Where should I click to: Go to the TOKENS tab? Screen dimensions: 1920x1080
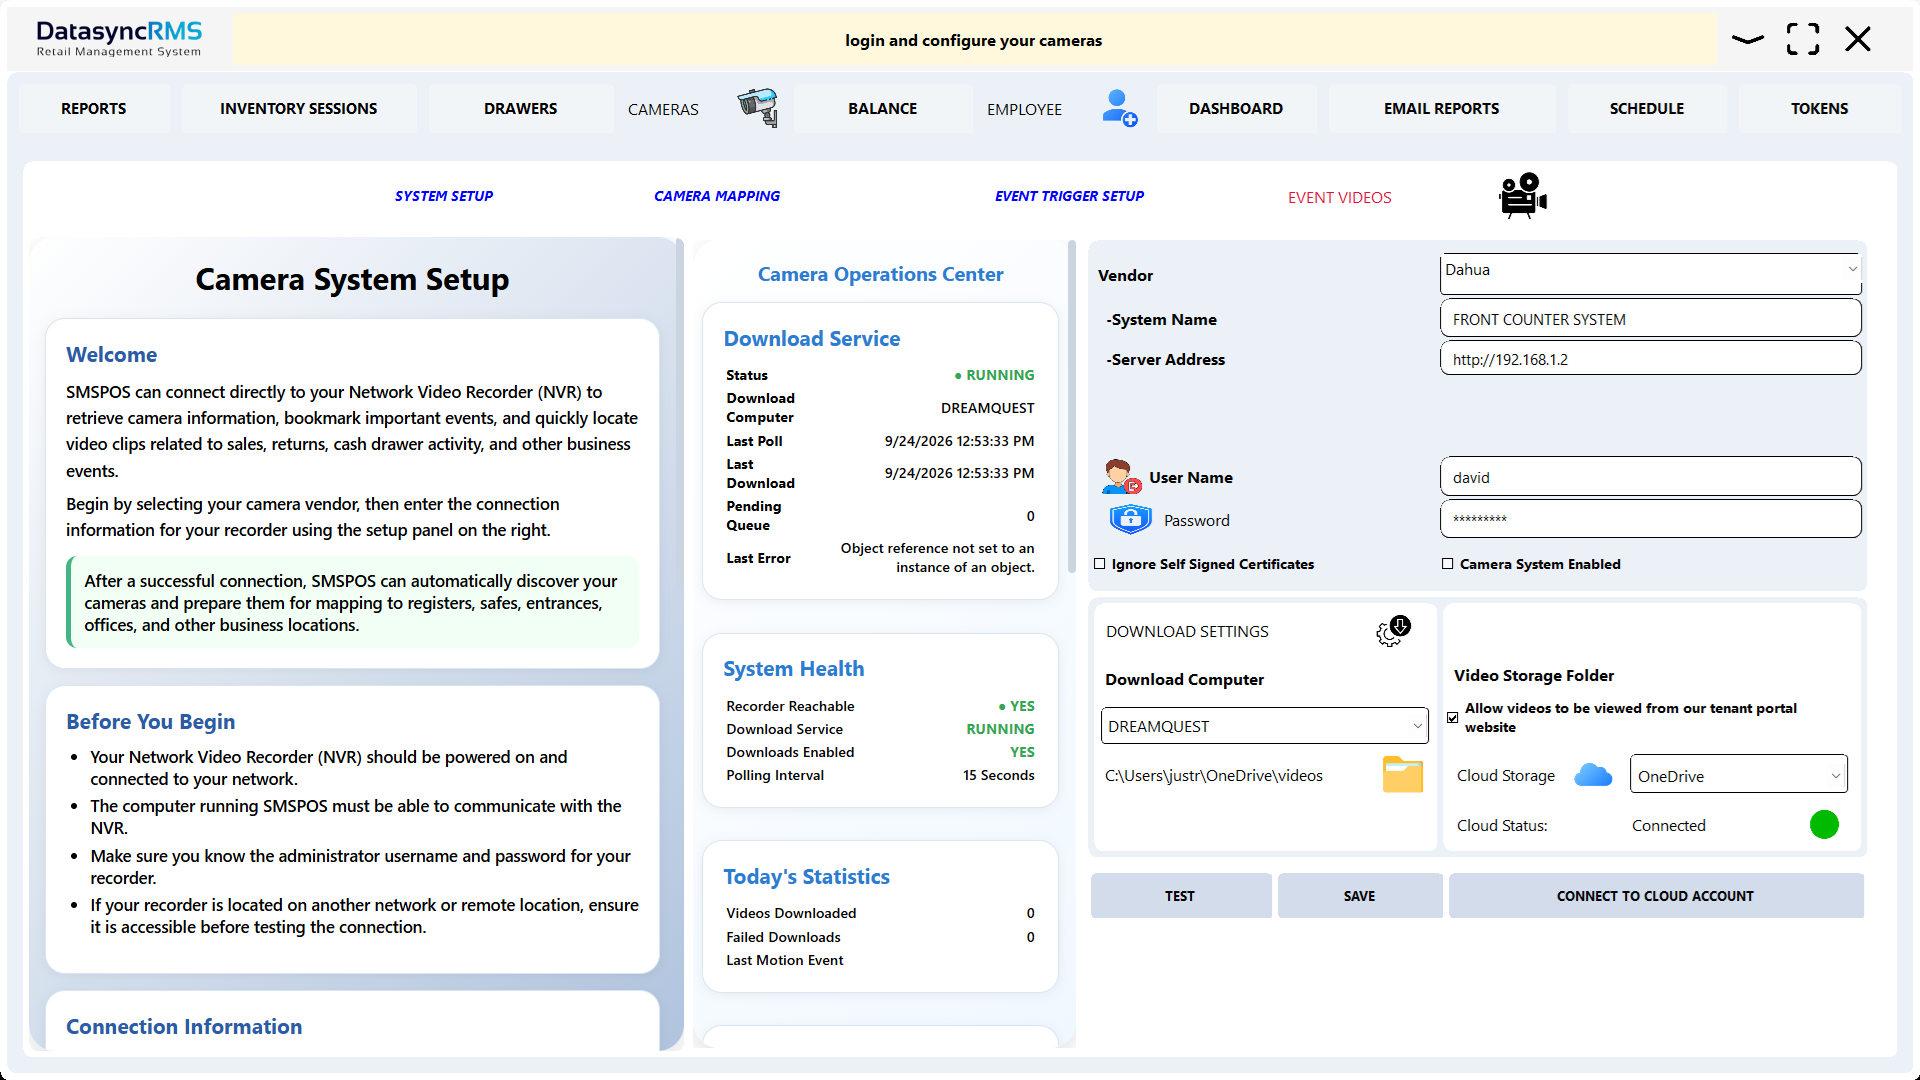click(x=1820, y=108)
